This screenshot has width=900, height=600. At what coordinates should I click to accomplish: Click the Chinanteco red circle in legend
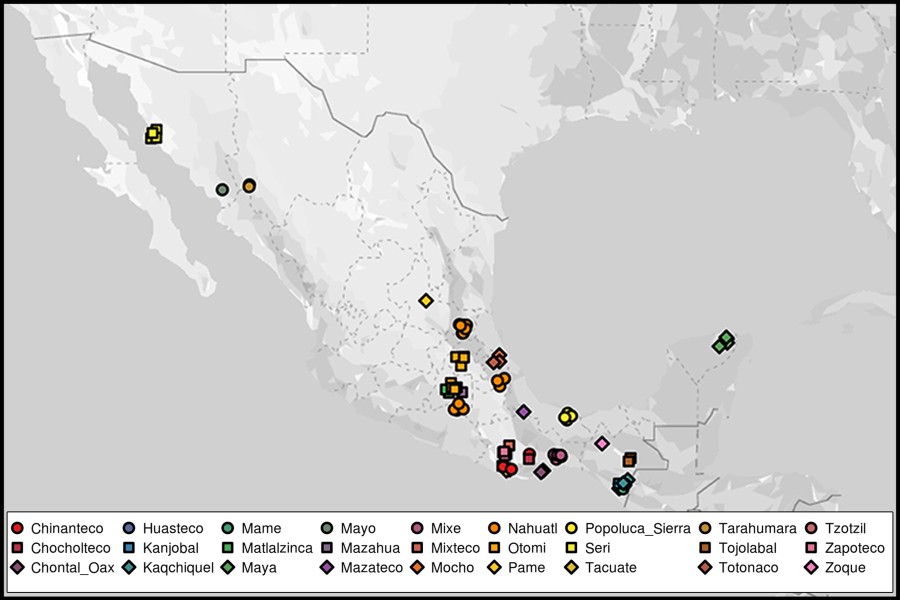point(17,528)
